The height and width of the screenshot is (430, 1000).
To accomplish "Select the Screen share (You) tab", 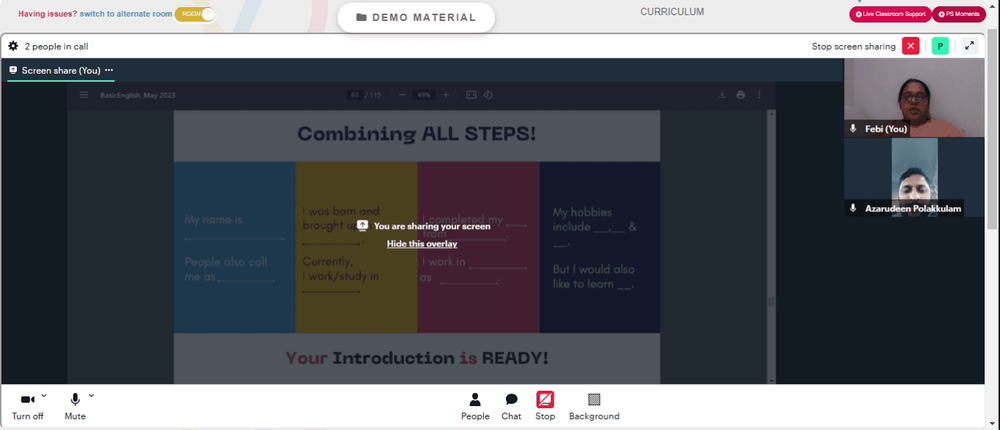I will [55, 70].
